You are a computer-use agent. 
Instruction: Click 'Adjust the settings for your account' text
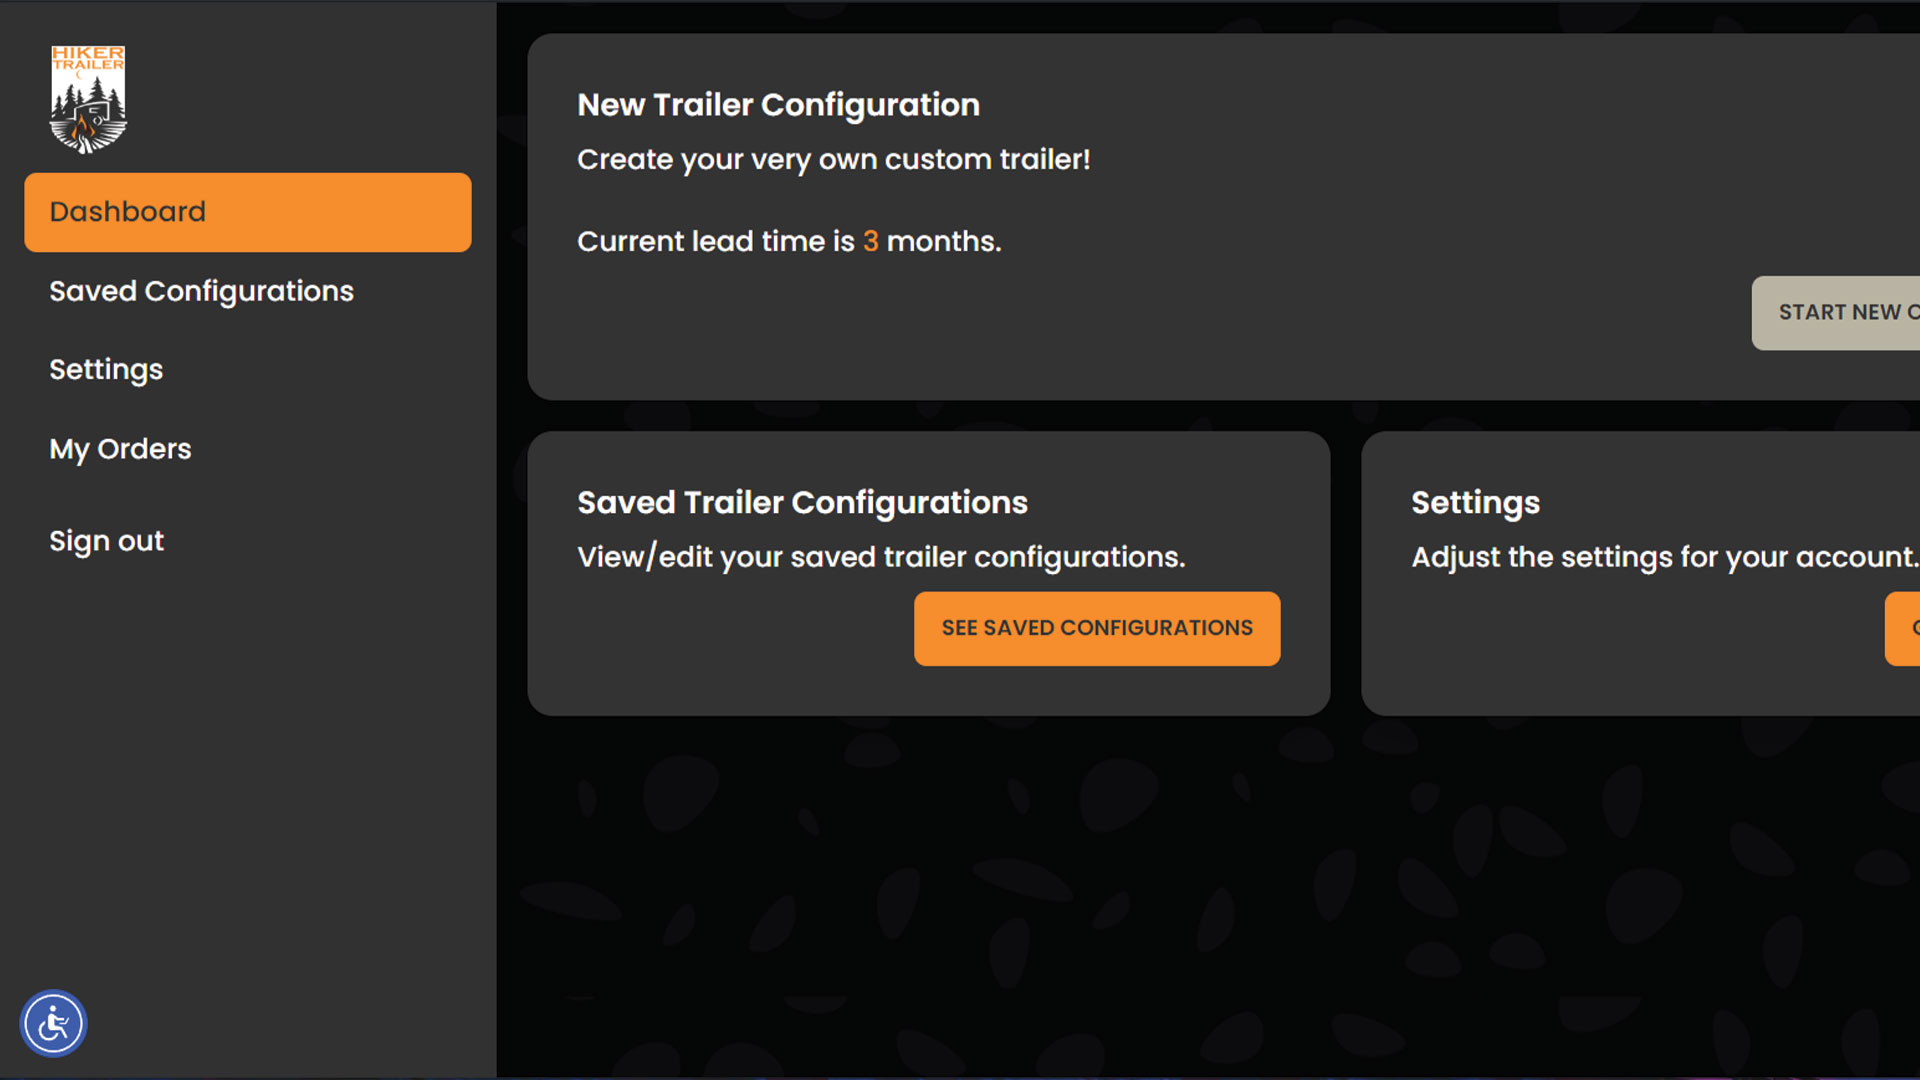pyautogui.click(x=1663, y=557)
